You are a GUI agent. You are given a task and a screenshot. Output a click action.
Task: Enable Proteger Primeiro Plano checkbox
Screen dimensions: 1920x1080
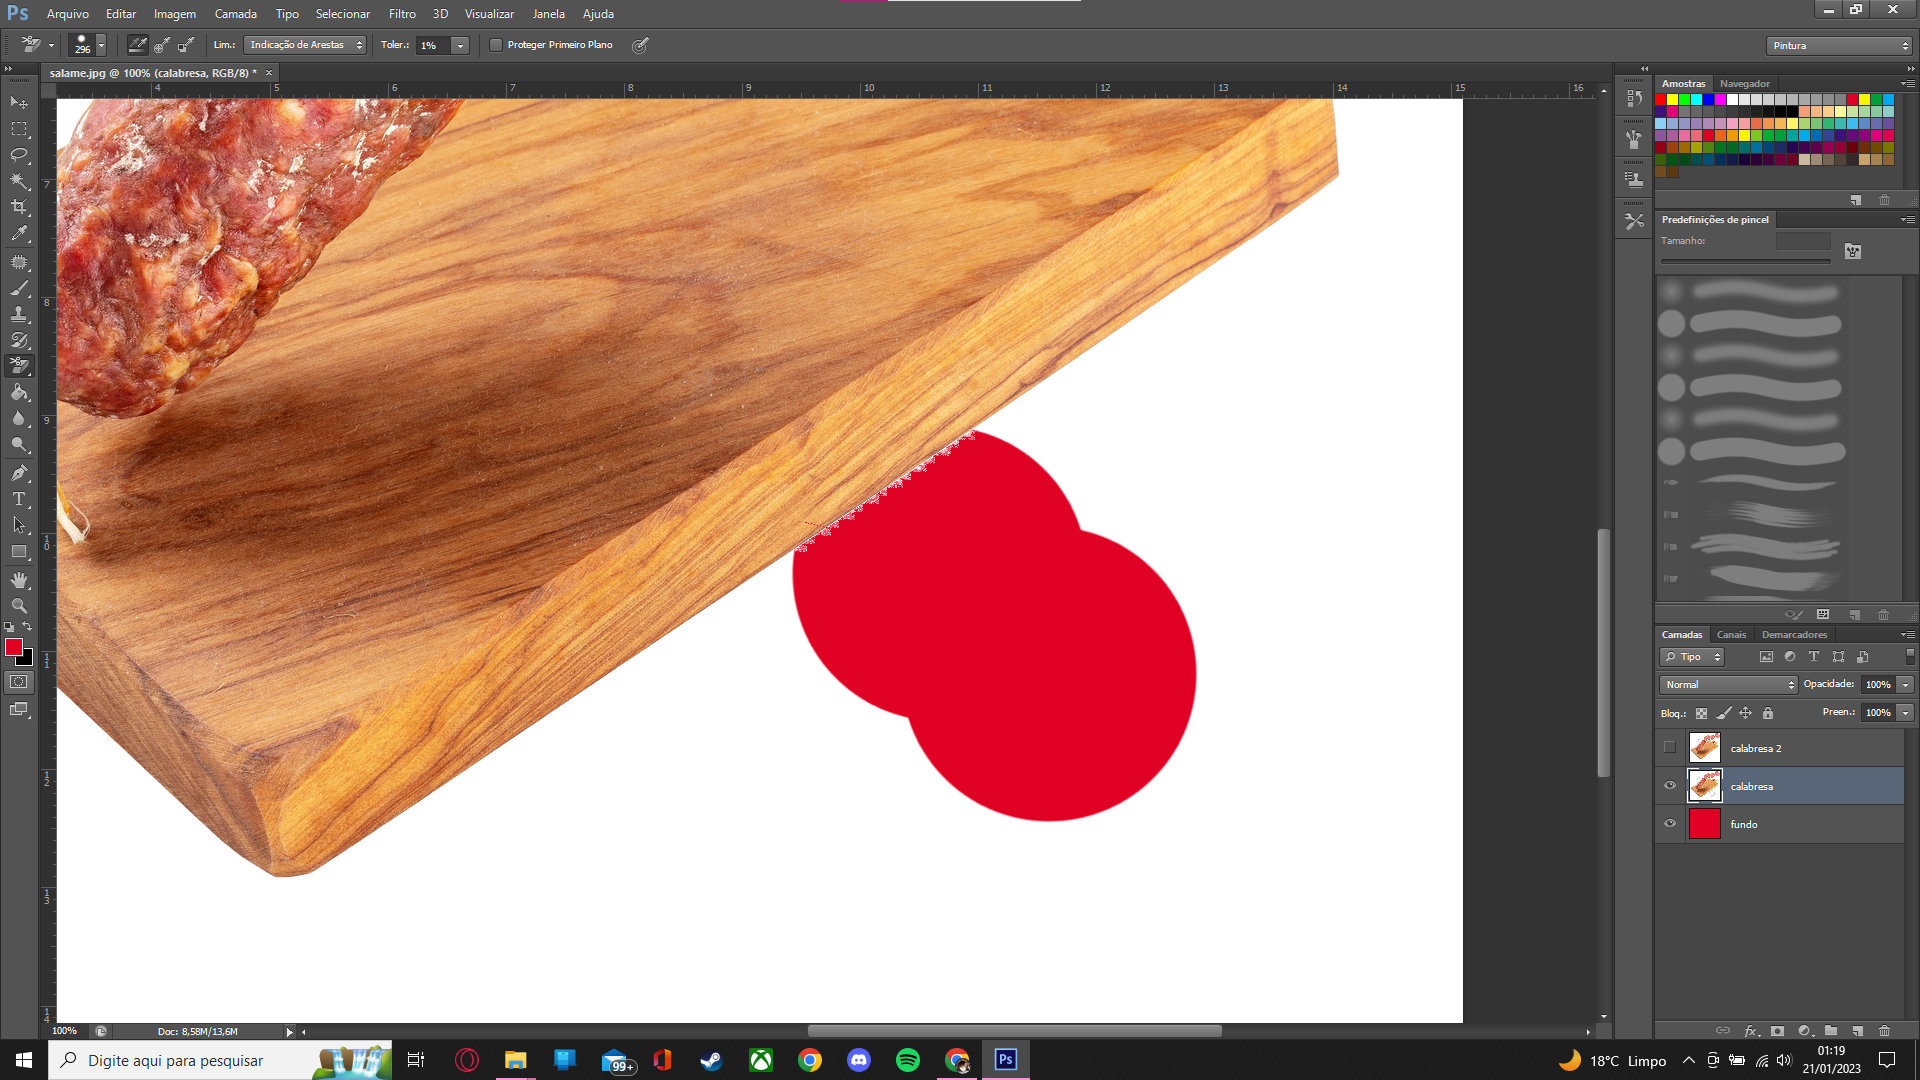tap(495, 45)
